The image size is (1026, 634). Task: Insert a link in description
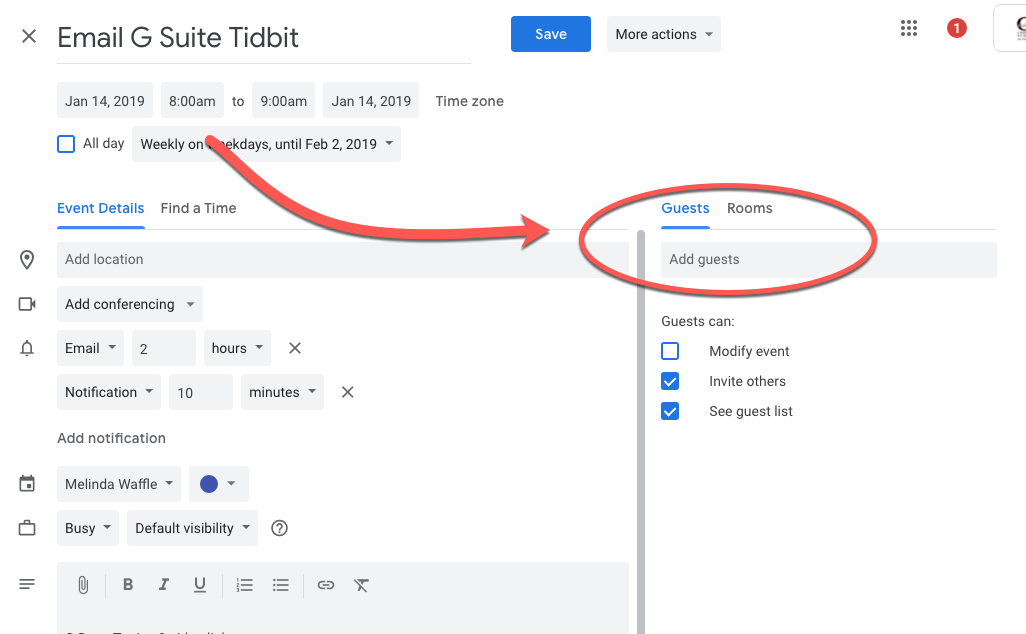[x=326, y=585]
